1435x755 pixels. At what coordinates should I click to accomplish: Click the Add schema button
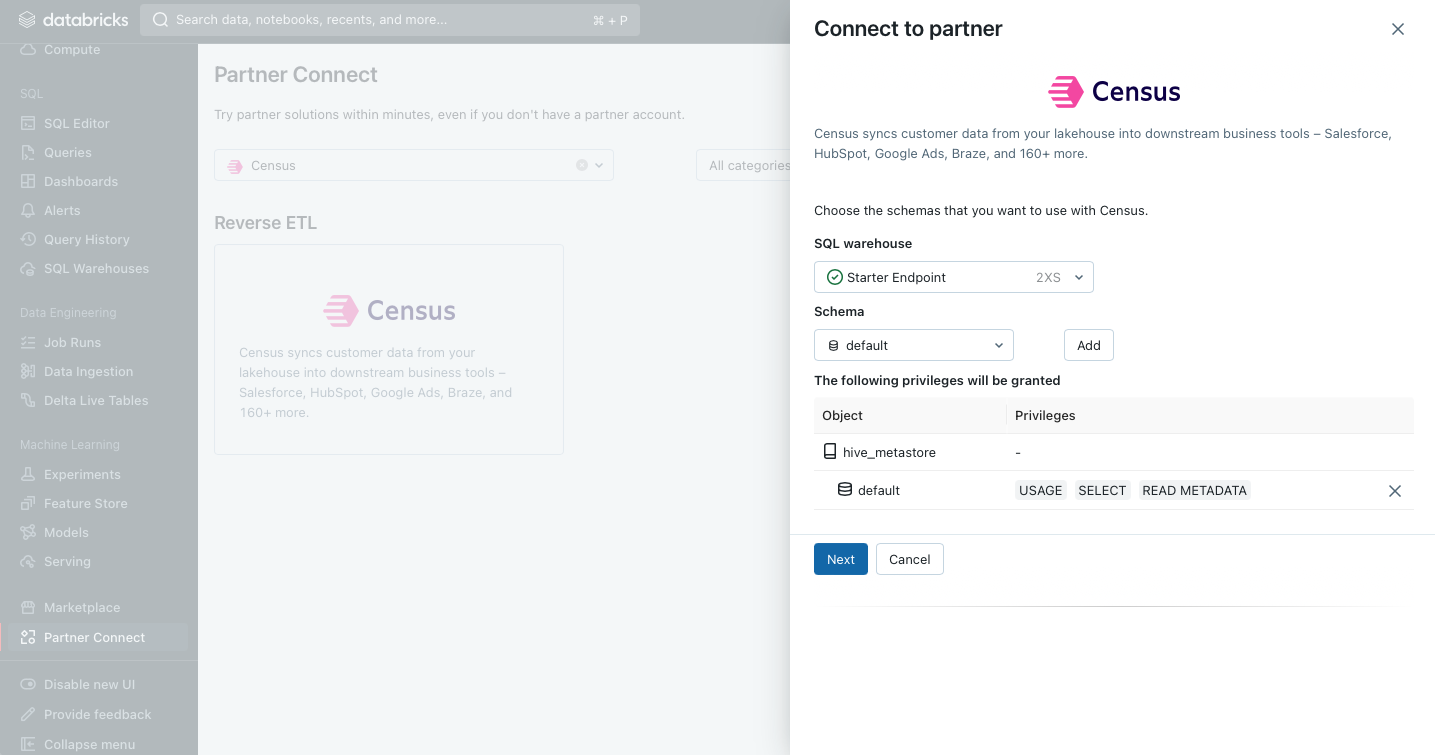point(1089,345)
